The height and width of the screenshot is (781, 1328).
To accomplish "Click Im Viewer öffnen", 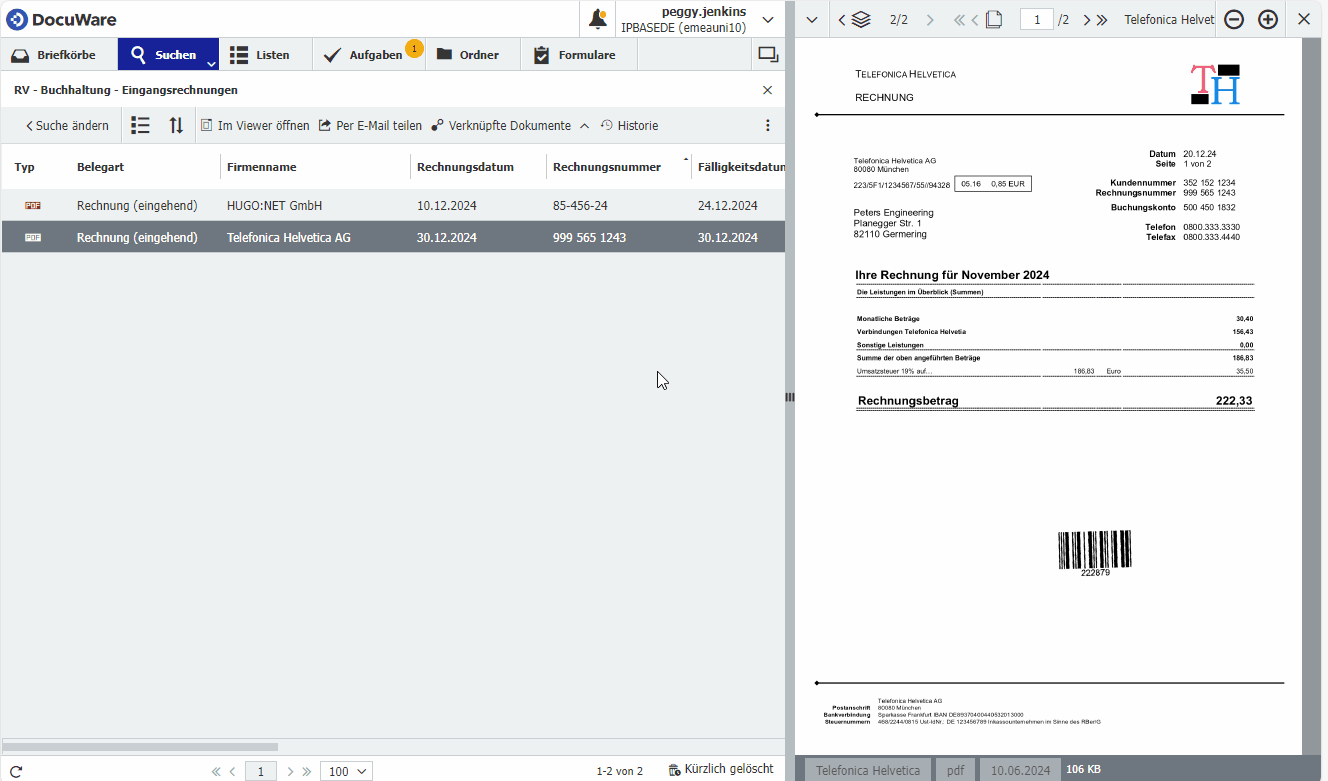I will pyautogui.click(x=255, y=125).
